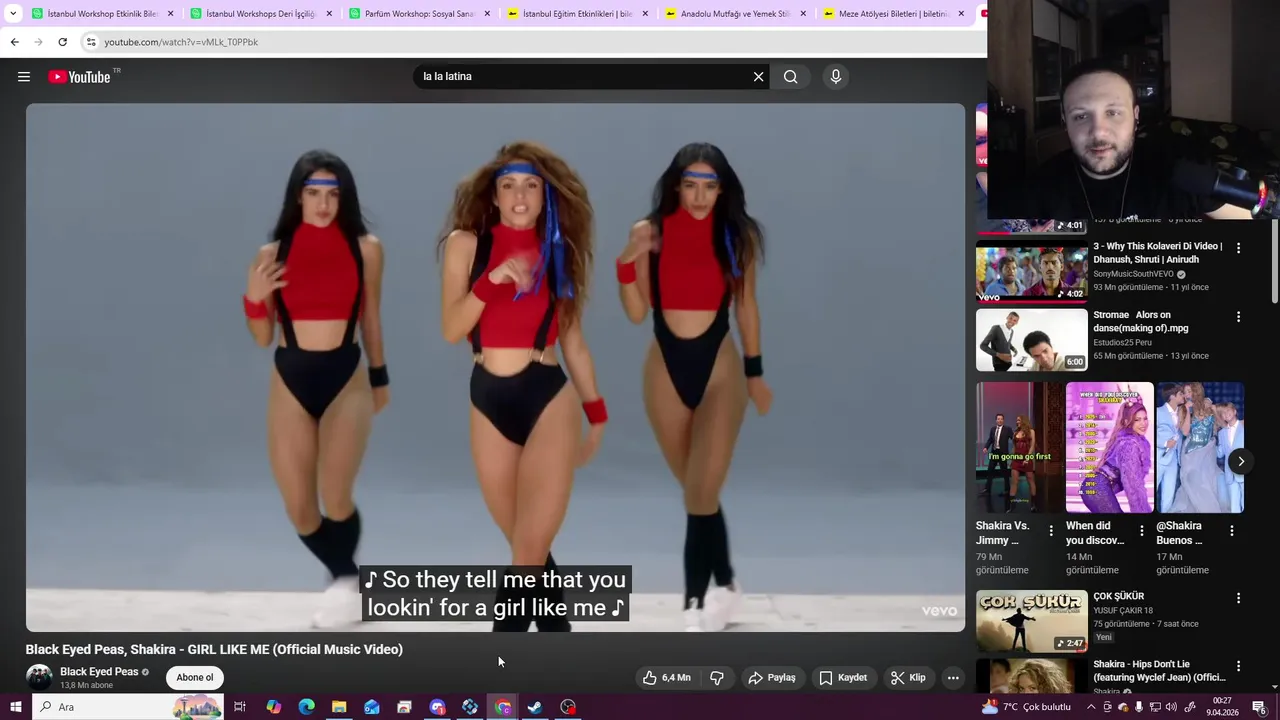Launch Microsoft Edge from taskbar

click(x=306, y=707)
